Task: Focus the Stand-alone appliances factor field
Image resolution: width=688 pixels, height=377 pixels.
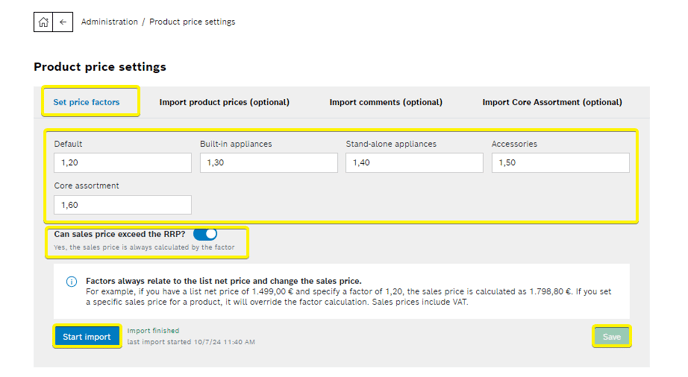Action: point(414,163)
